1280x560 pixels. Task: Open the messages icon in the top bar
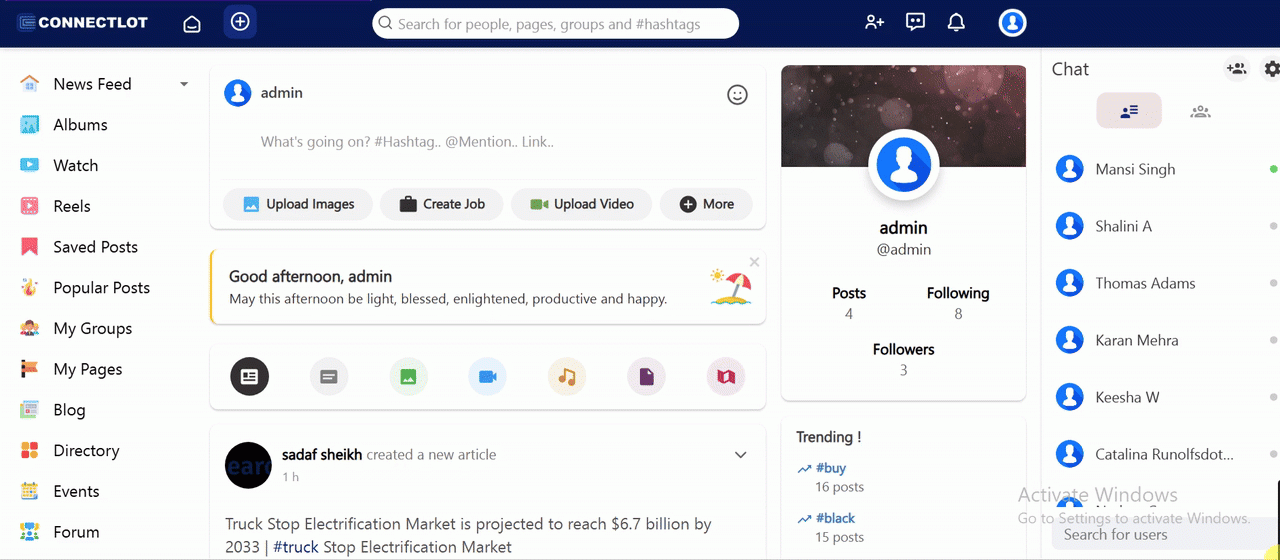[x=915, y=22]
